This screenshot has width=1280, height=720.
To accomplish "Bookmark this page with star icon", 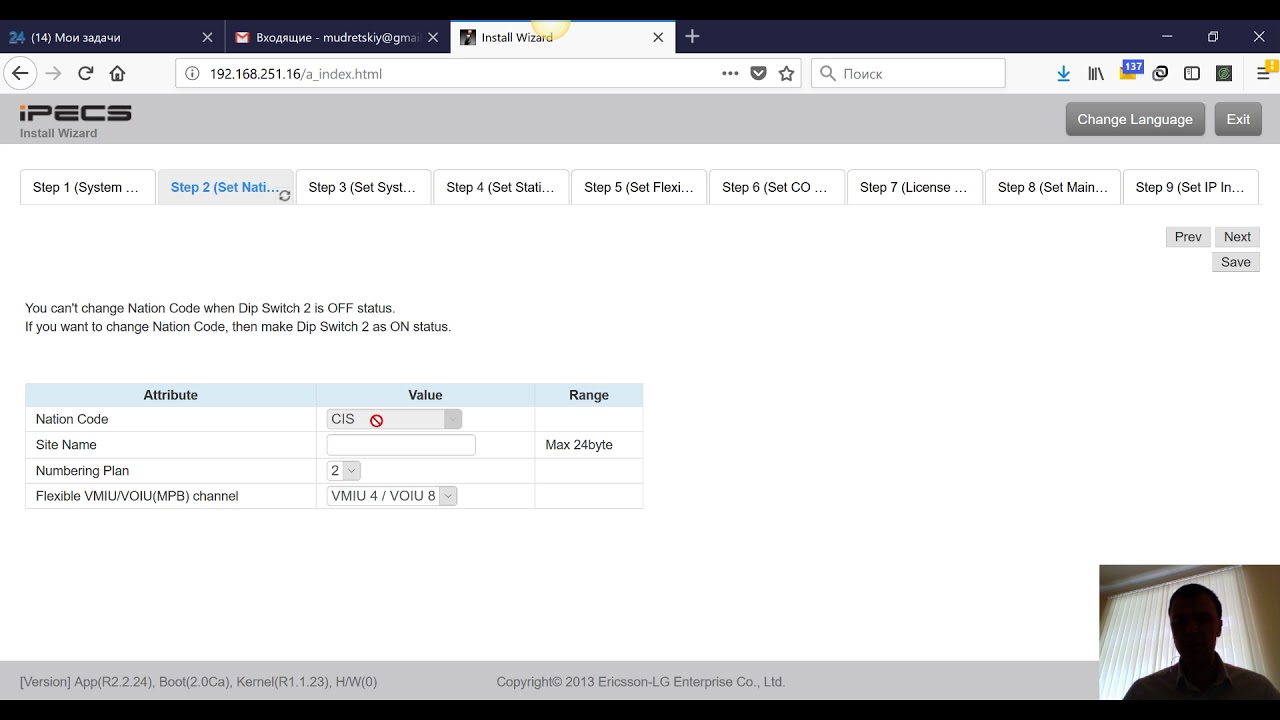I will [x=787, y=73].
